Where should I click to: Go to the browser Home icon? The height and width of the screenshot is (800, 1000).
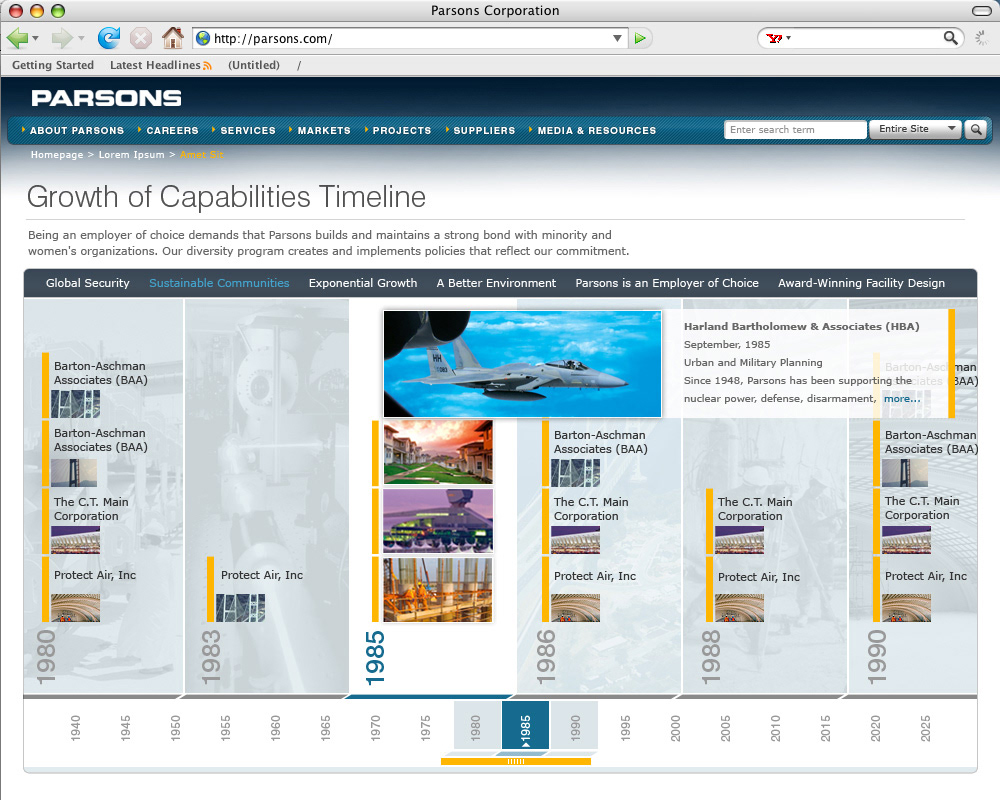click(x=172, y=38)
